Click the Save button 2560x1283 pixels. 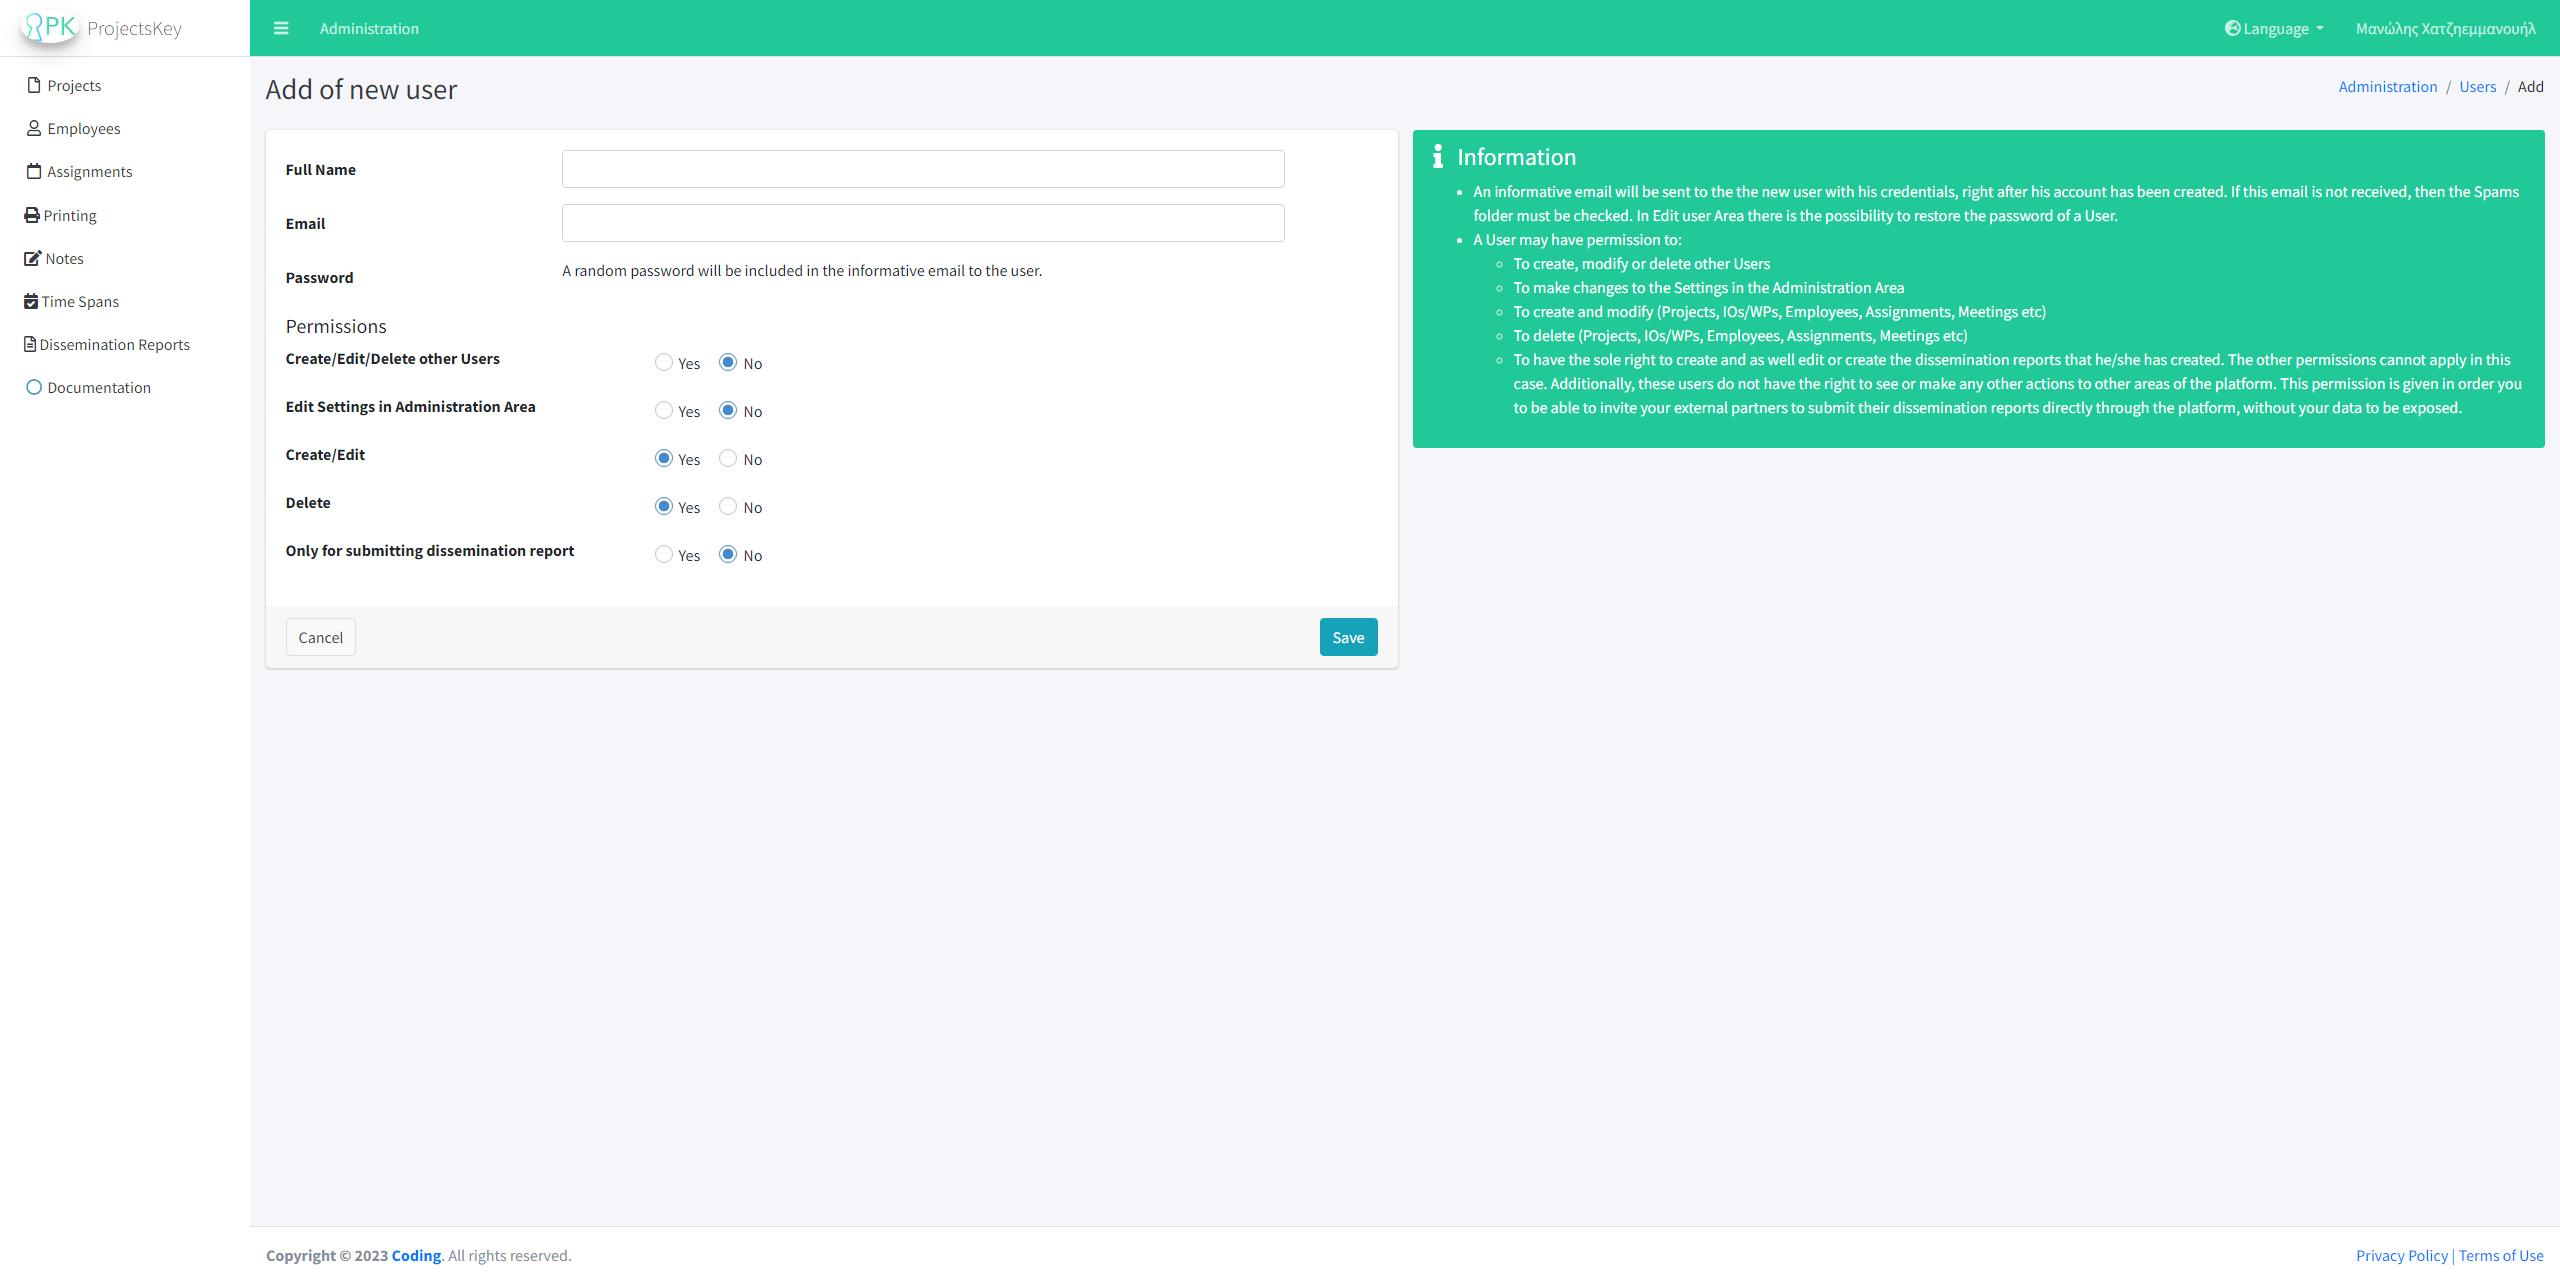[x=1348, y=637]
